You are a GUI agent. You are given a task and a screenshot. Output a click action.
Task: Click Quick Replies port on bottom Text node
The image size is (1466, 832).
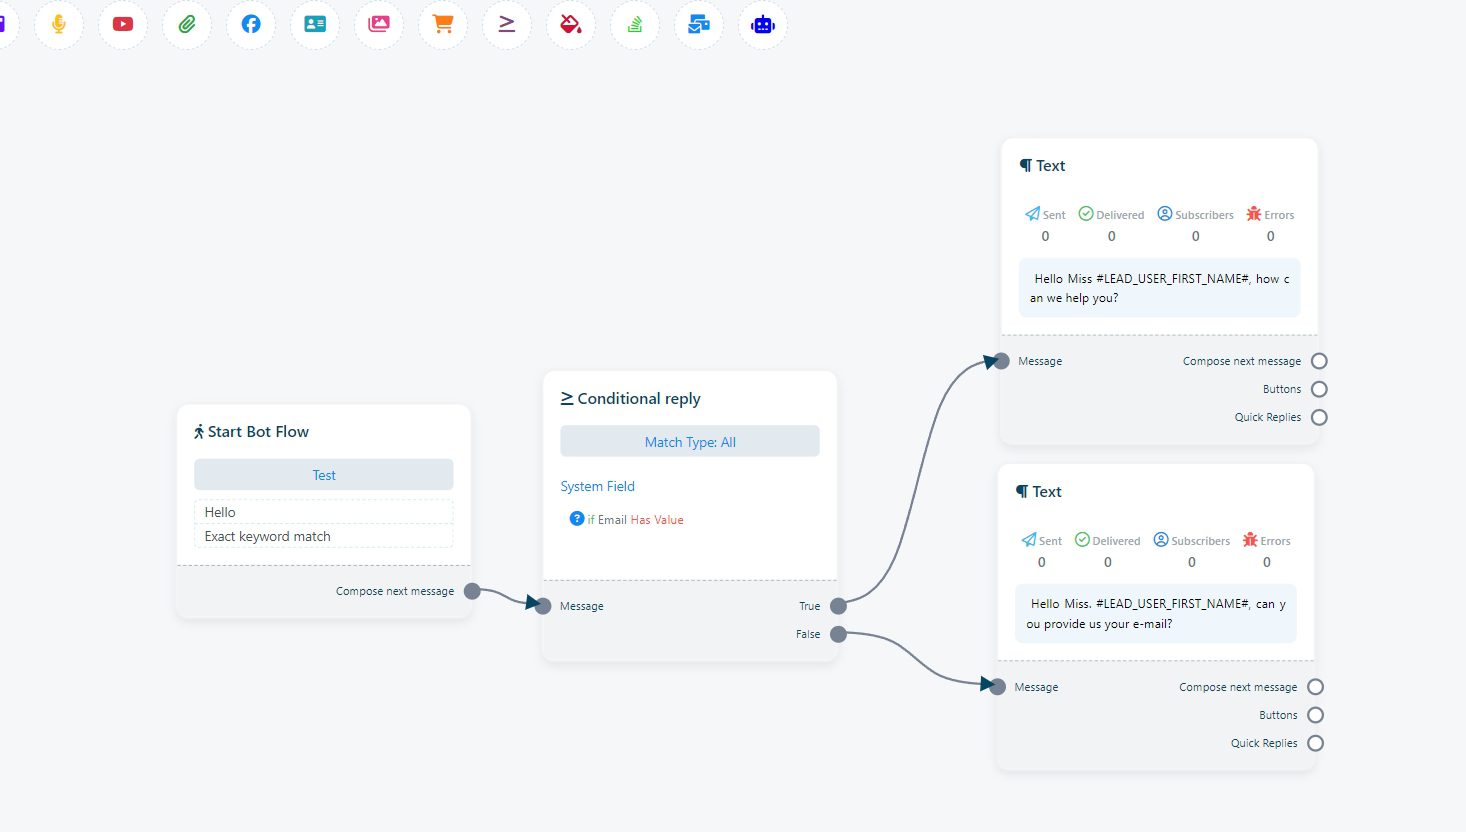point(1315,743)
